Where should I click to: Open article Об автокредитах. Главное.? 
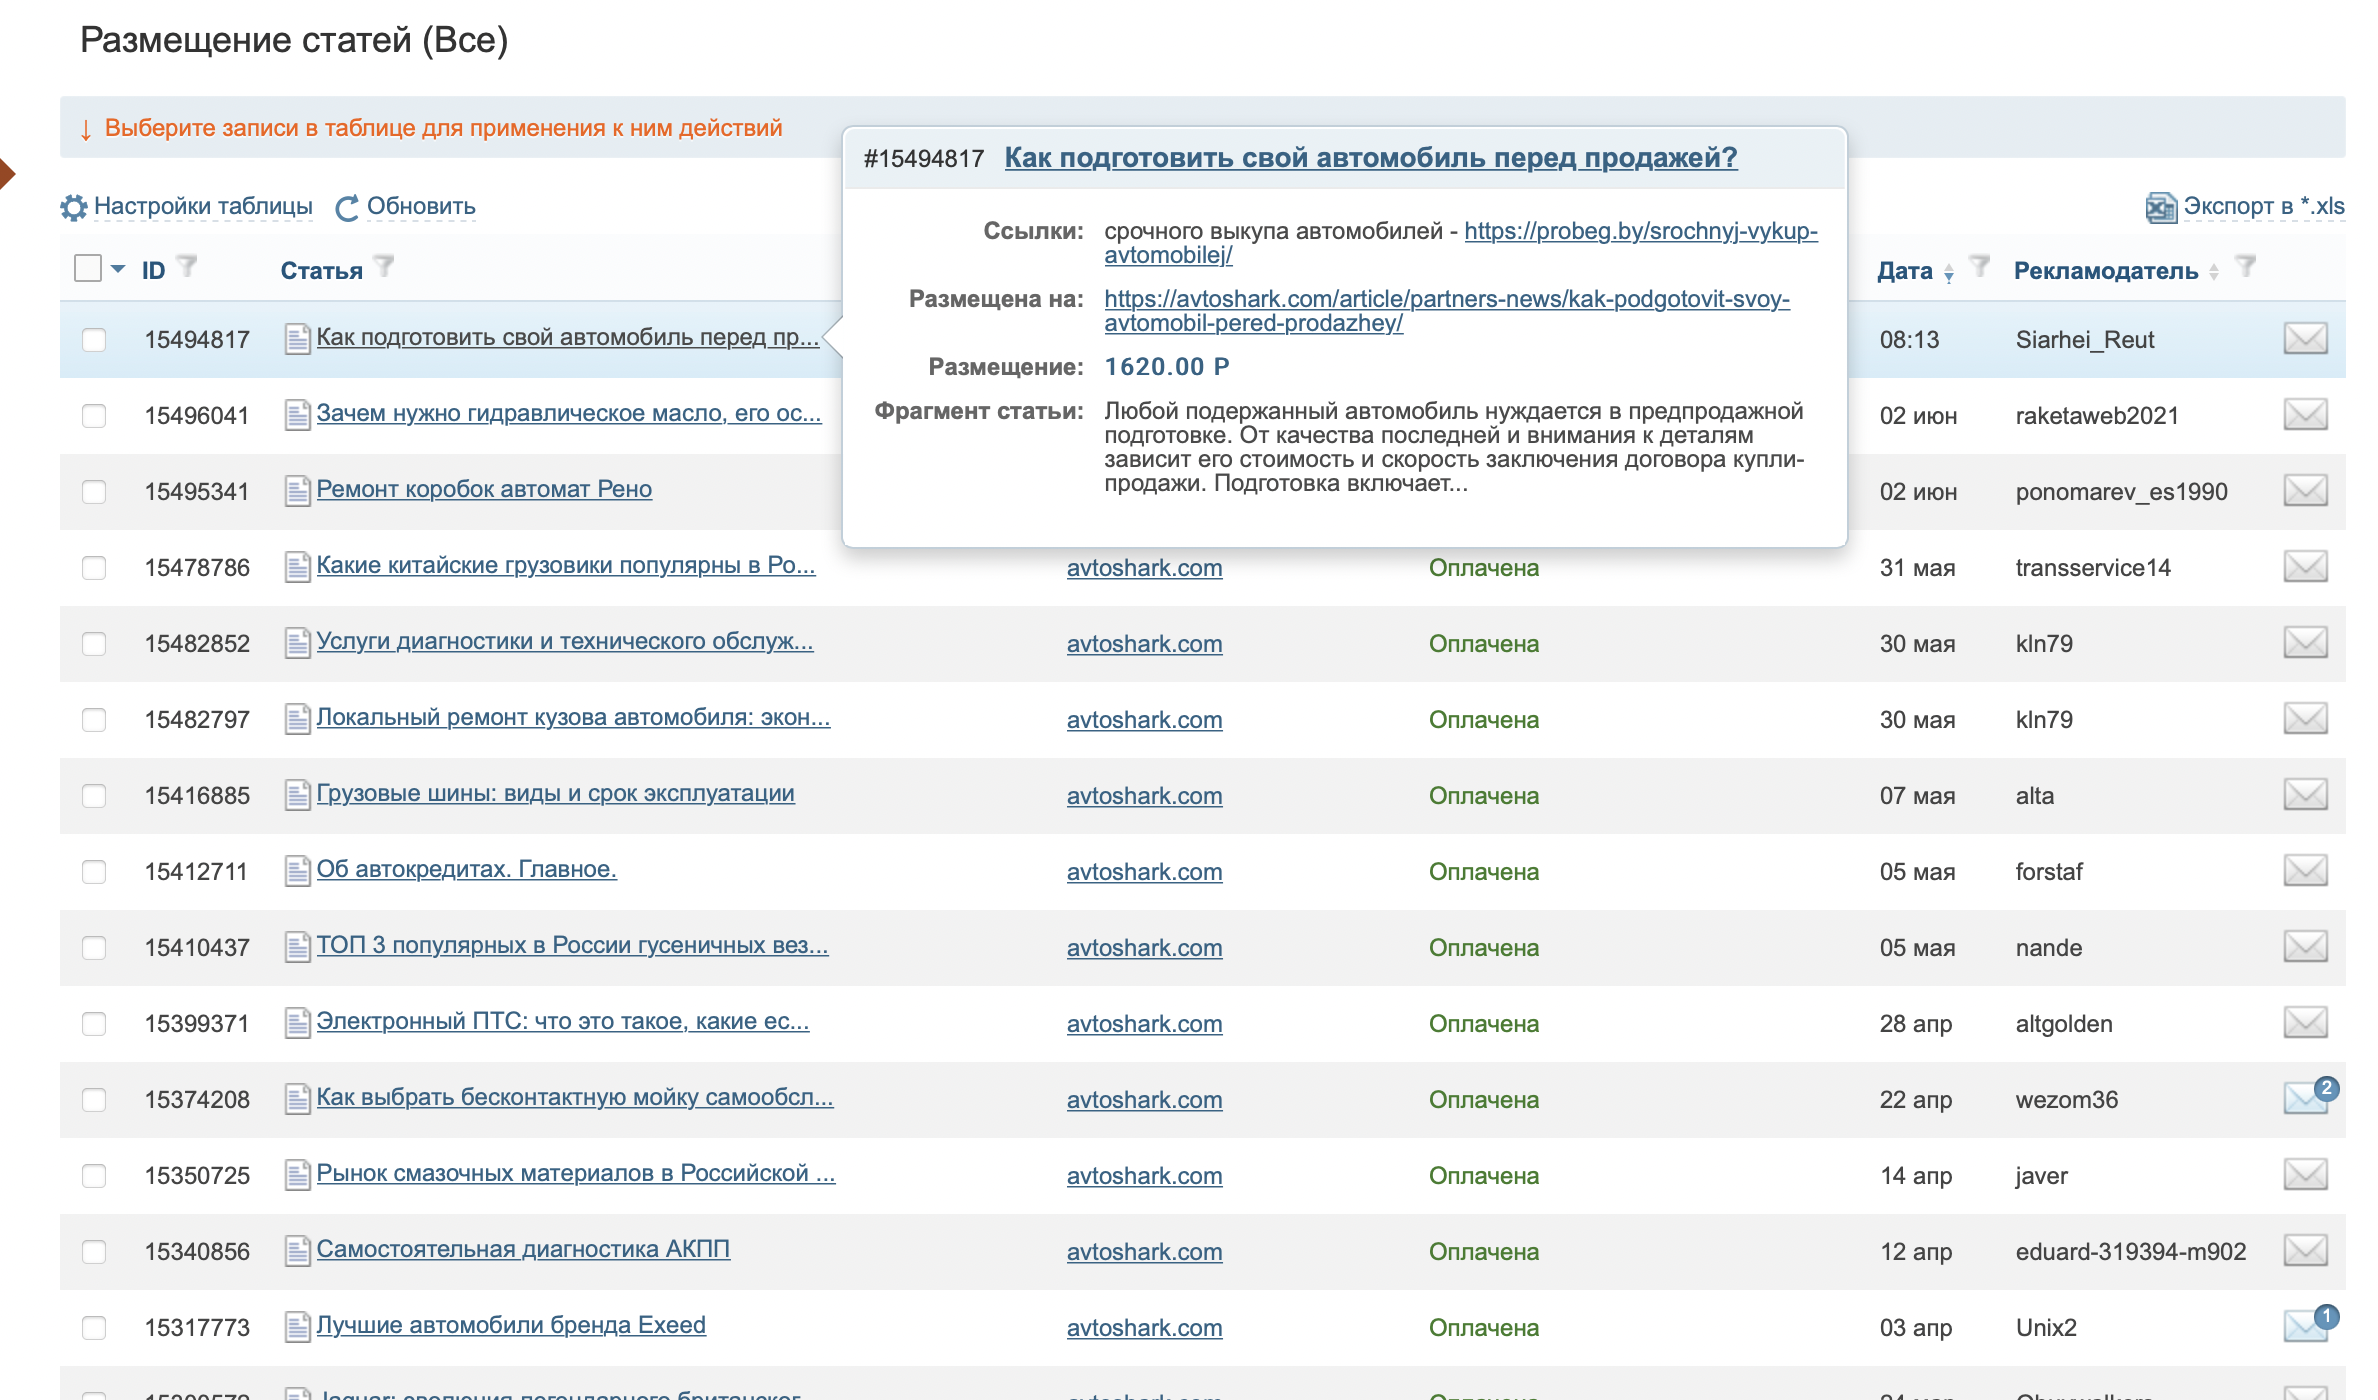click(466, 869)
